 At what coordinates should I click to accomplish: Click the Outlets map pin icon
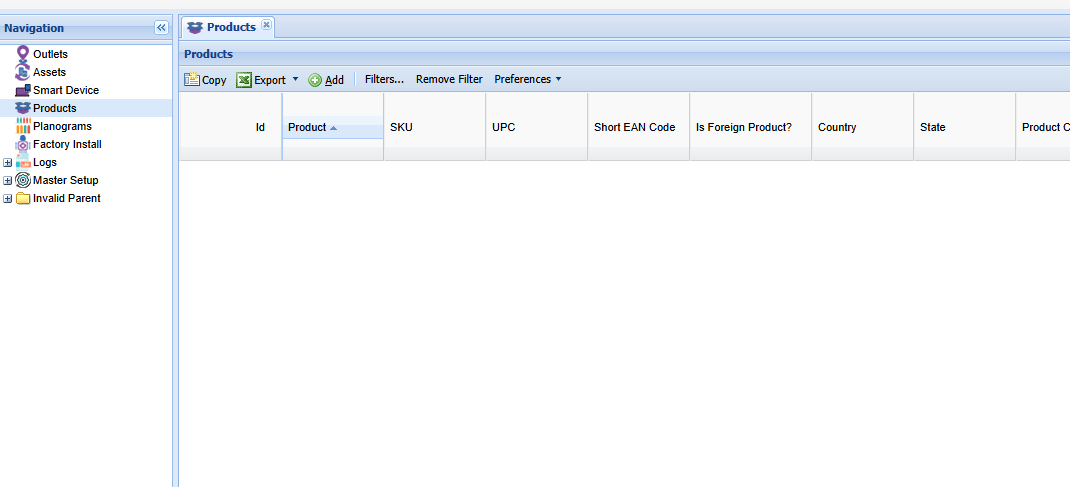click(x=23, y=54)
